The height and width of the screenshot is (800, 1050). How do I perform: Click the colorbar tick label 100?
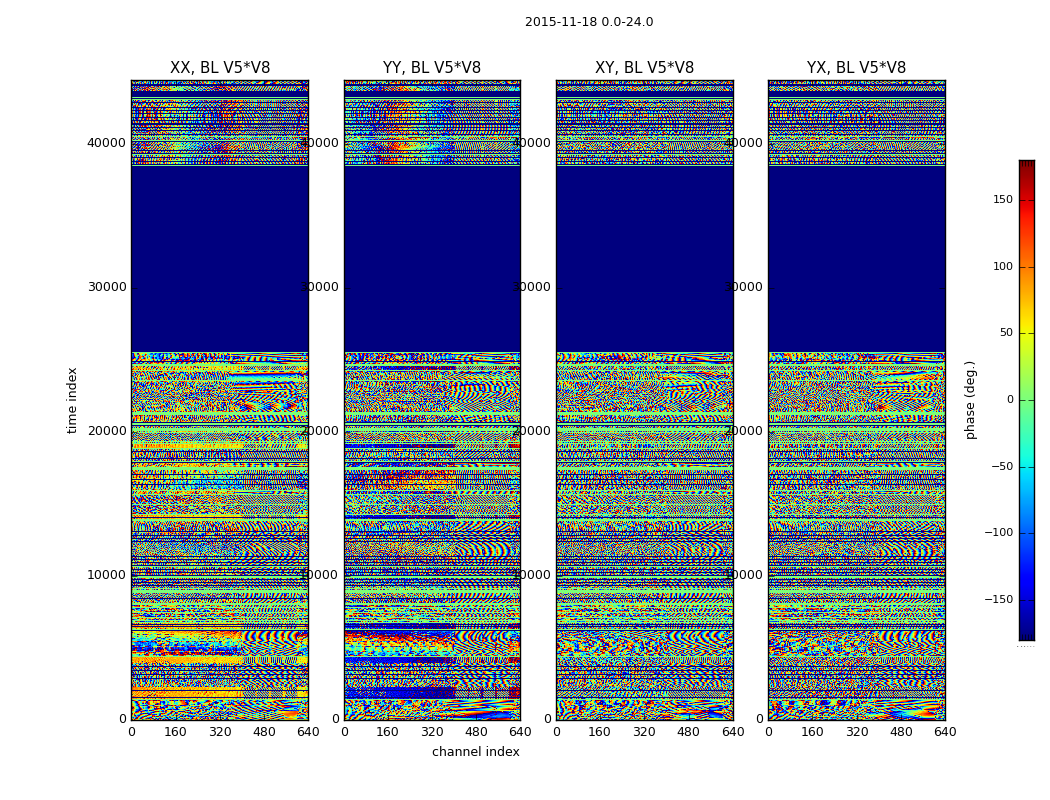[x=1003, y=266]
